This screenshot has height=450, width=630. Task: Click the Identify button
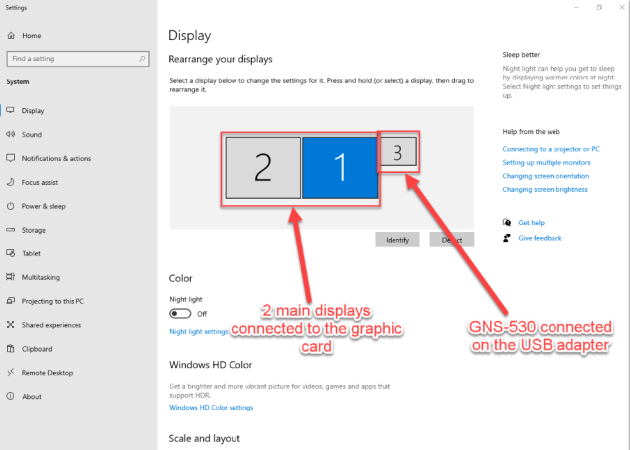[x=397, y=240]
